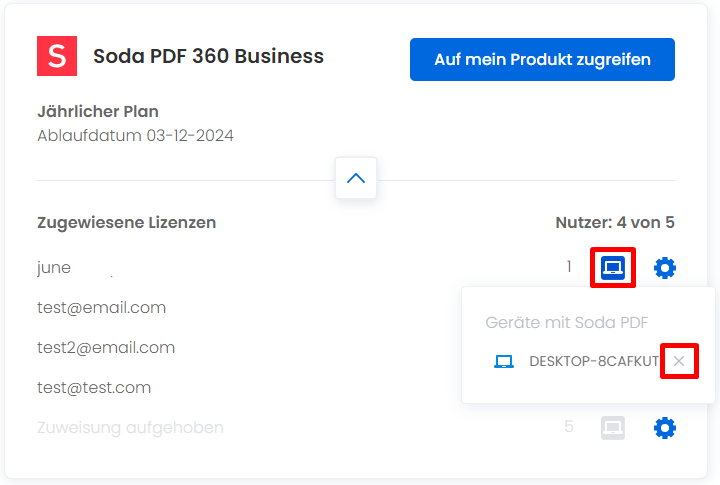Select test@test.com license entry
The height and width of the screenshot is (485, 720).
(94, 388)
